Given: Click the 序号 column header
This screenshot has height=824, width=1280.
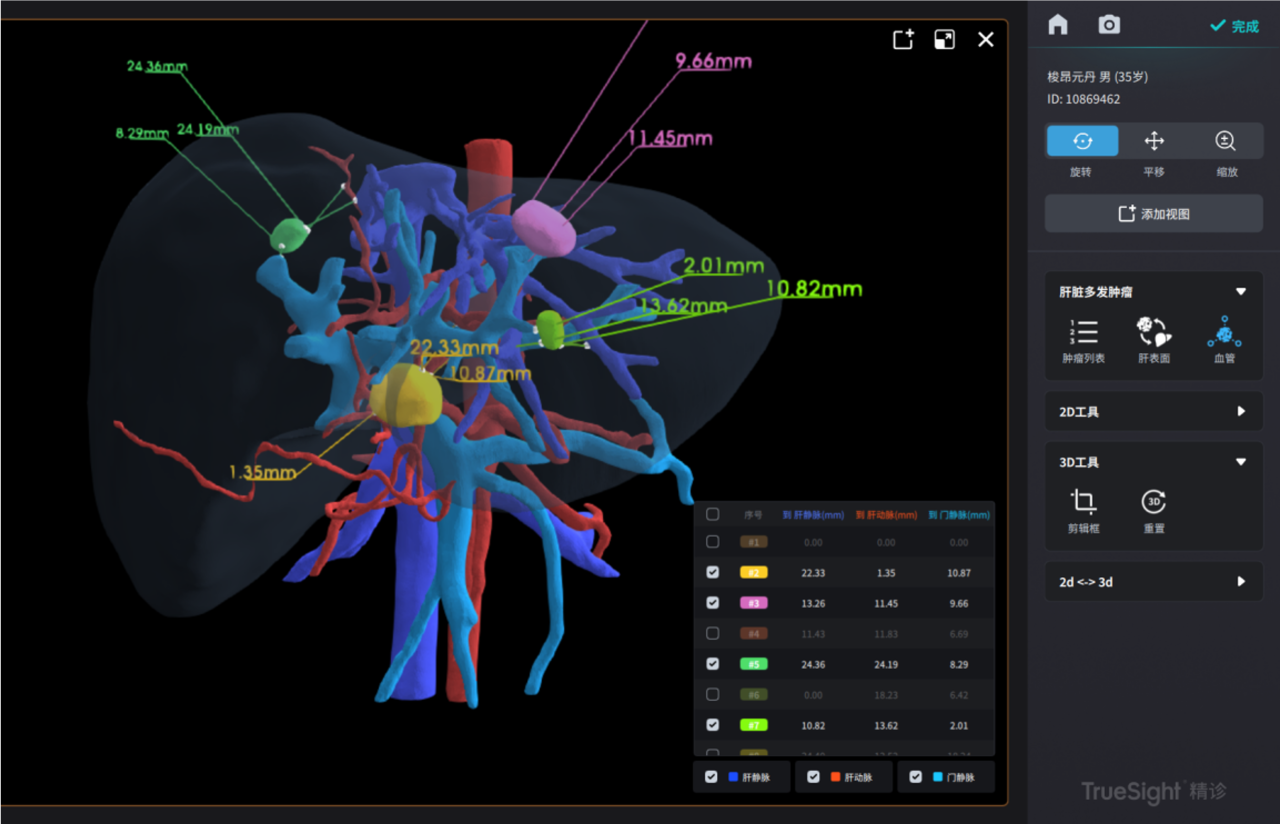Looking at the screenshot, I should tap(753, 515).
